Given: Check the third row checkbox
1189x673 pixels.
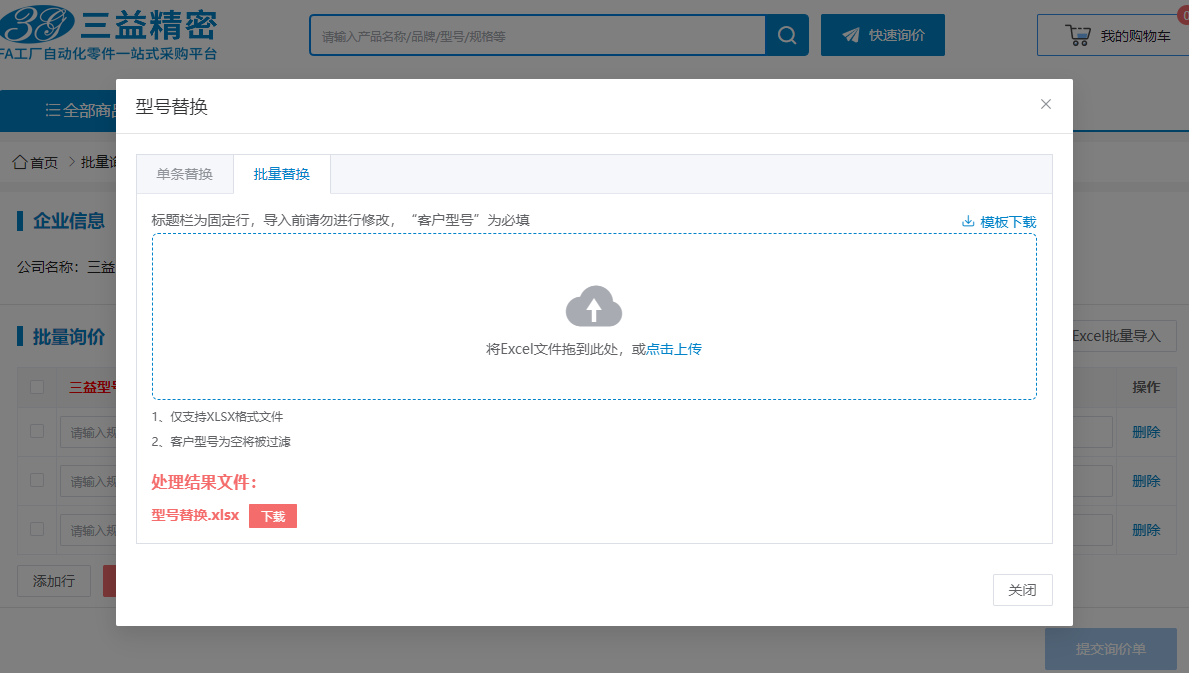Looking at the screenshot, I should point(36,530).
